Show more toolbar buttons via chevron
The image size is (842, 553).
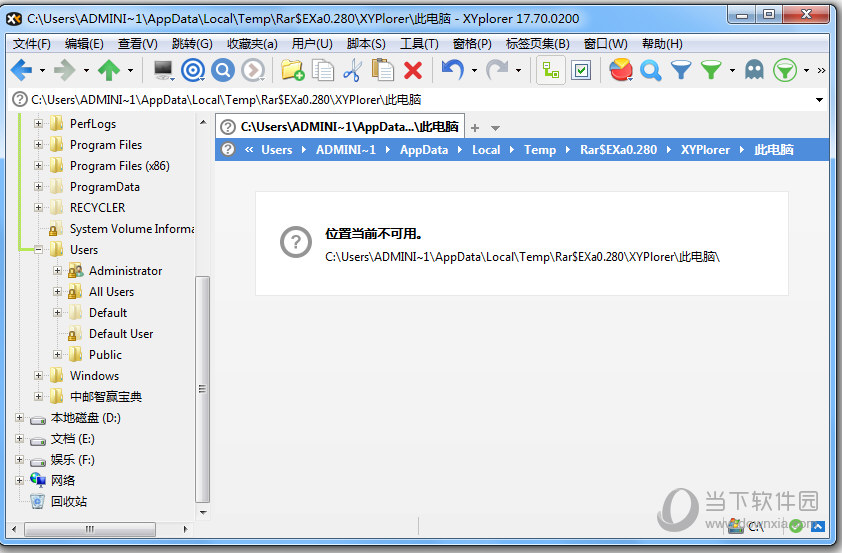[x=821, y=70]
